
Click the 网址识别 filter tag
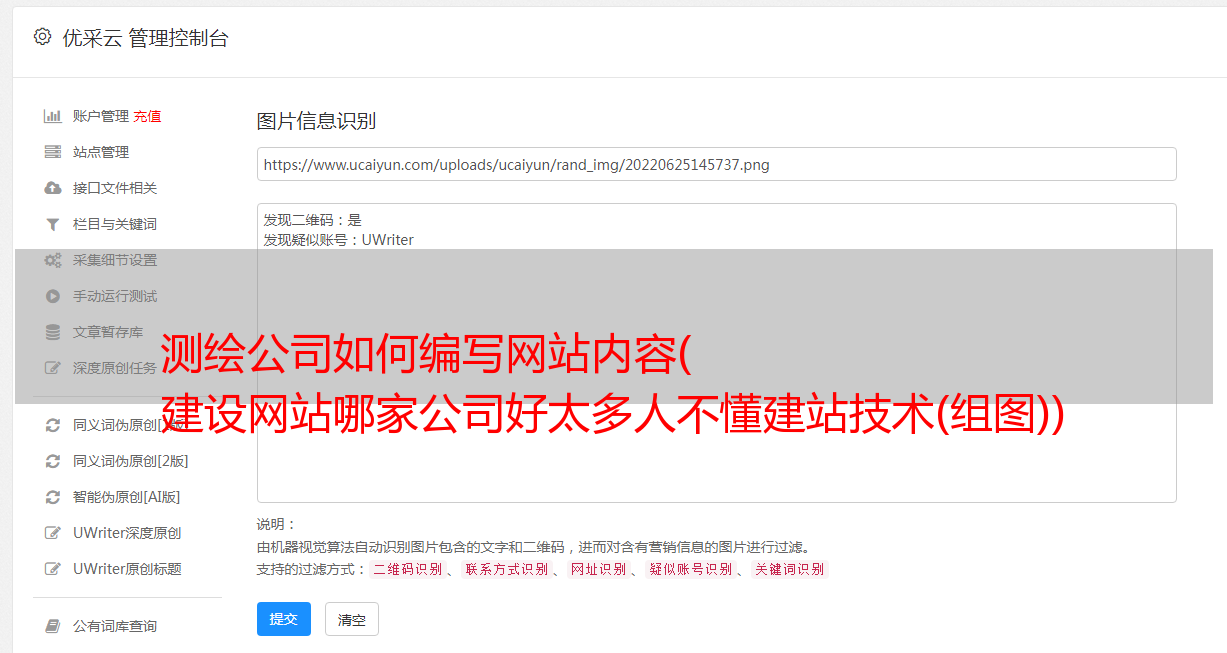point(599,569)
